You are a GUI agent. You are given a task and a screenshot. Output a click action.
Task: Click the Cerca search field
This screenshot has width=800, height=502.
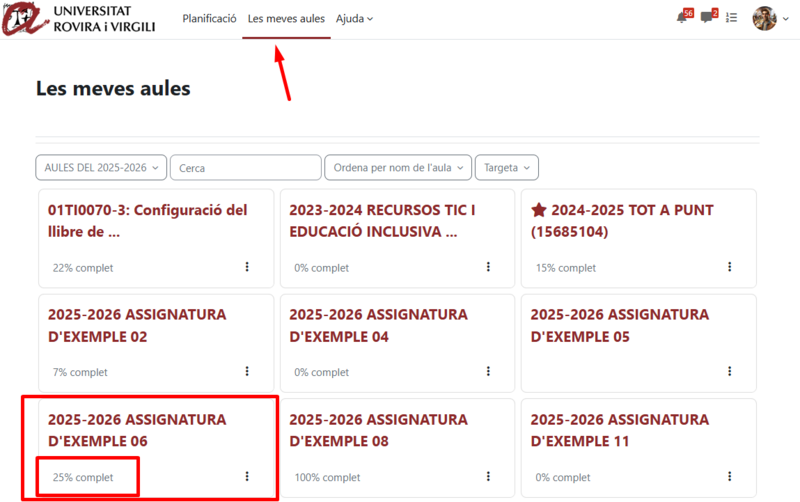[245, 168]
